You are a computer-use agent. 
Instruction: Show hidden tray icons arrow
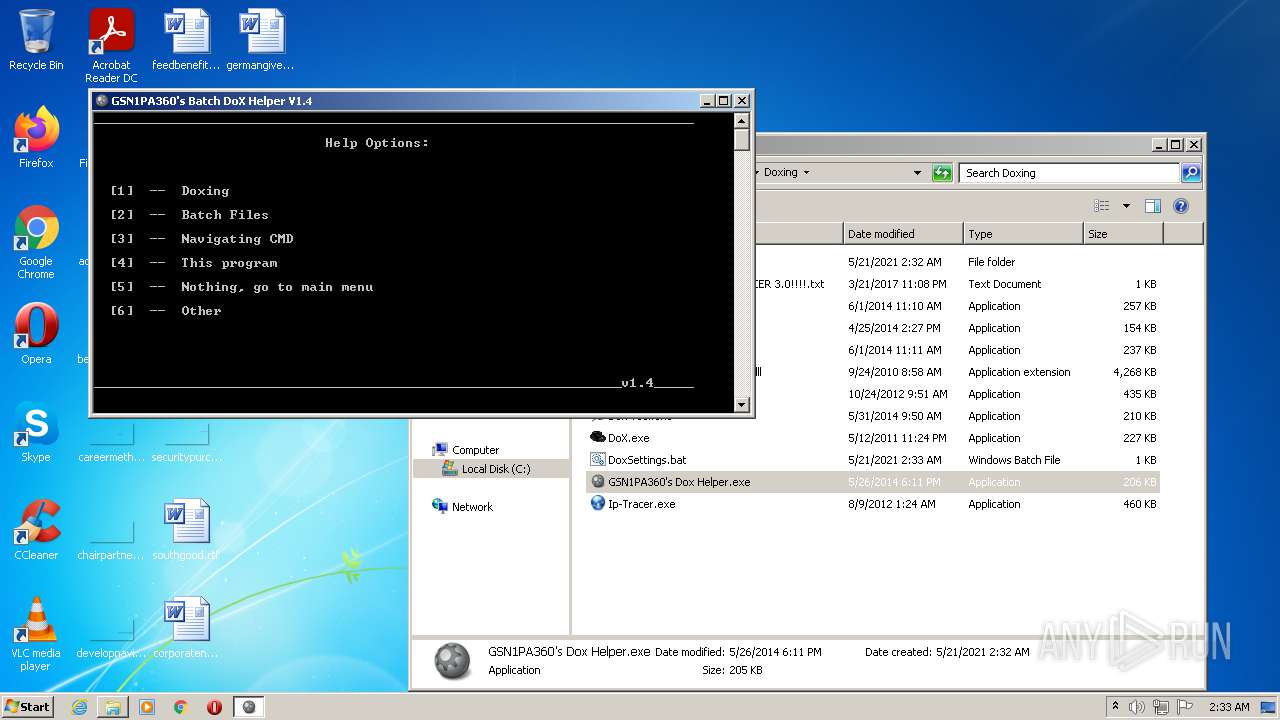tap(1115, 706)
